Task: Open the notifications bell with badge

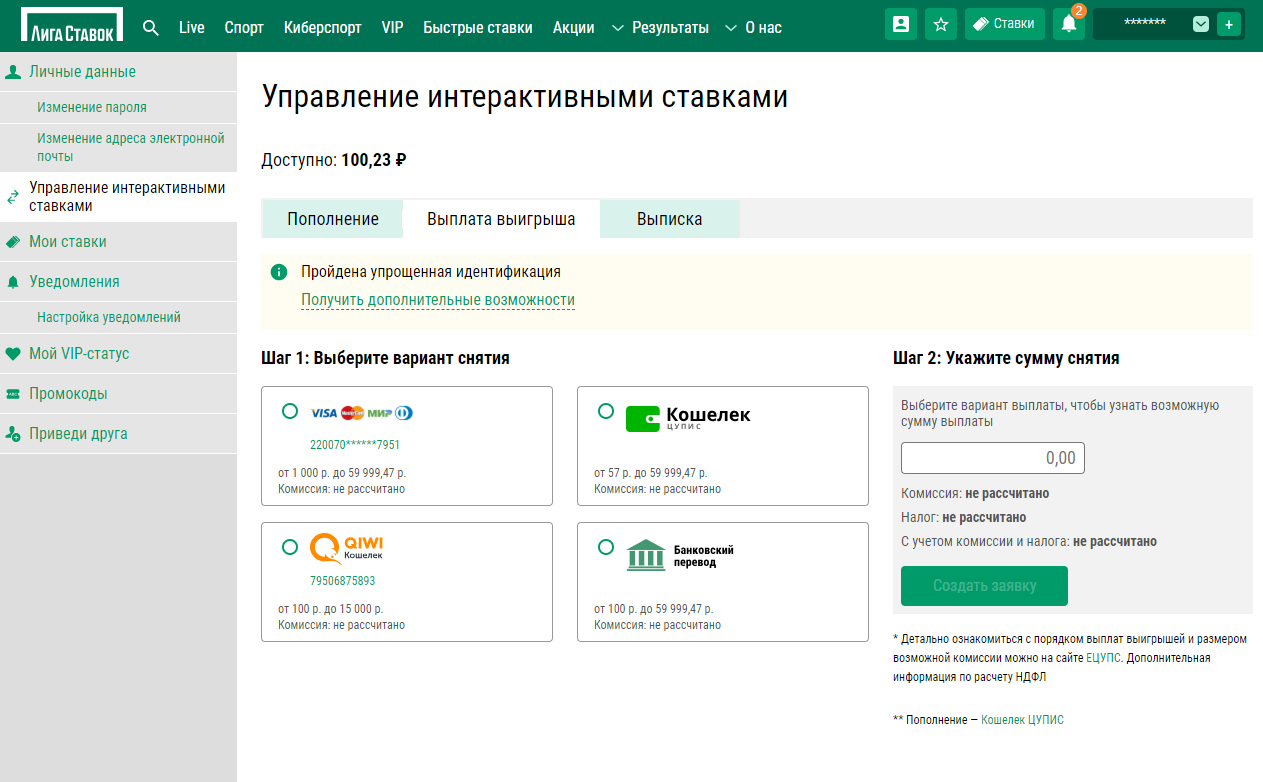Action: pos(1069,24)
